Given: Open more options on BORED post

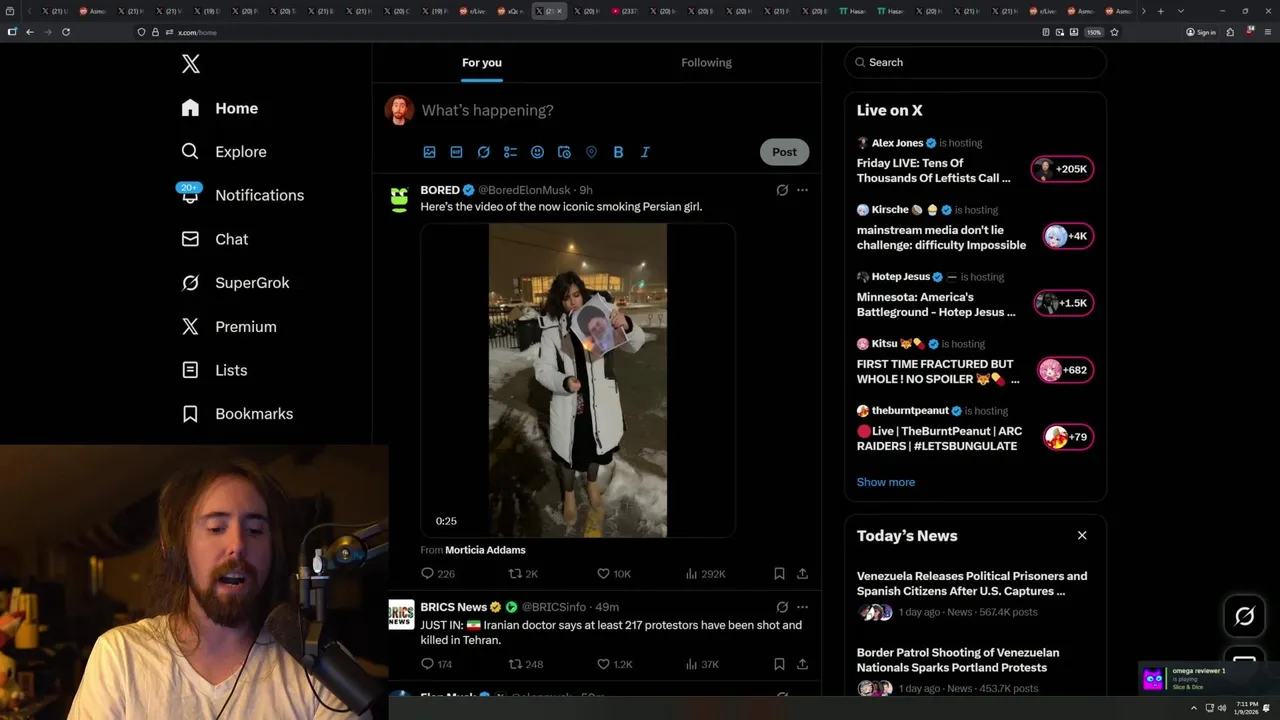Looking at the screenshot, I should (802, 190).
